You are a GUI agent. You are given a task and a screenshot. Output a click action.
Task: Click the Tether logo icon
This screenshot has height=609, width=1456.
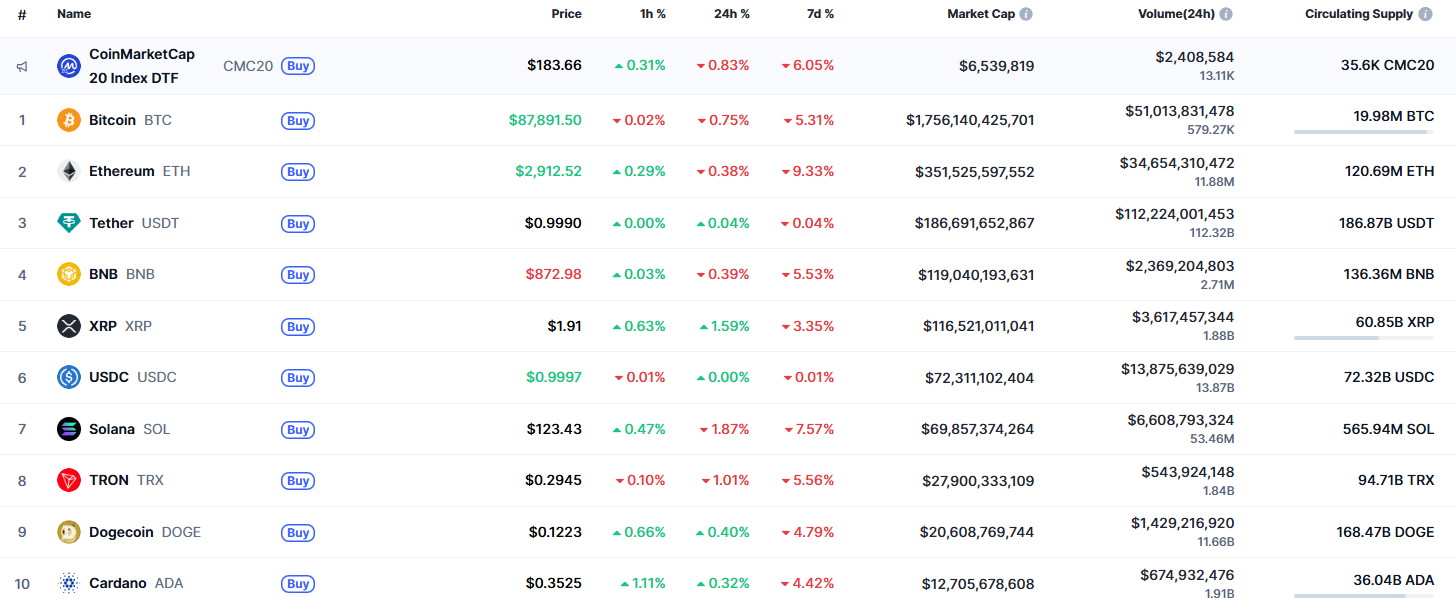69,223
